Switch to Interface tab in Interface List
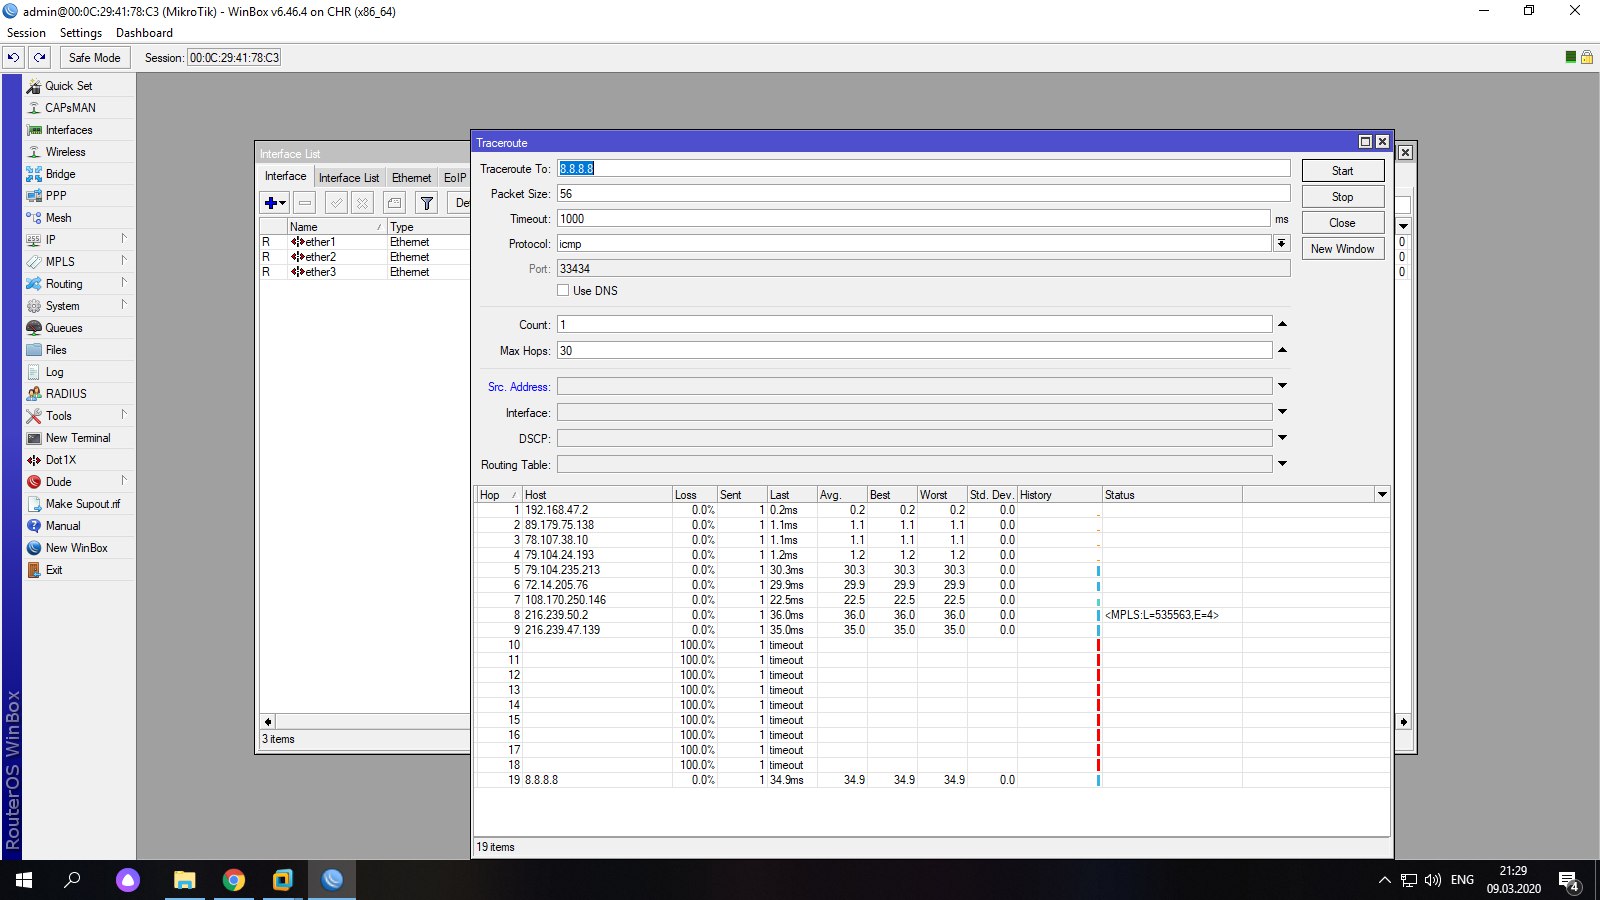 point(286,176)
